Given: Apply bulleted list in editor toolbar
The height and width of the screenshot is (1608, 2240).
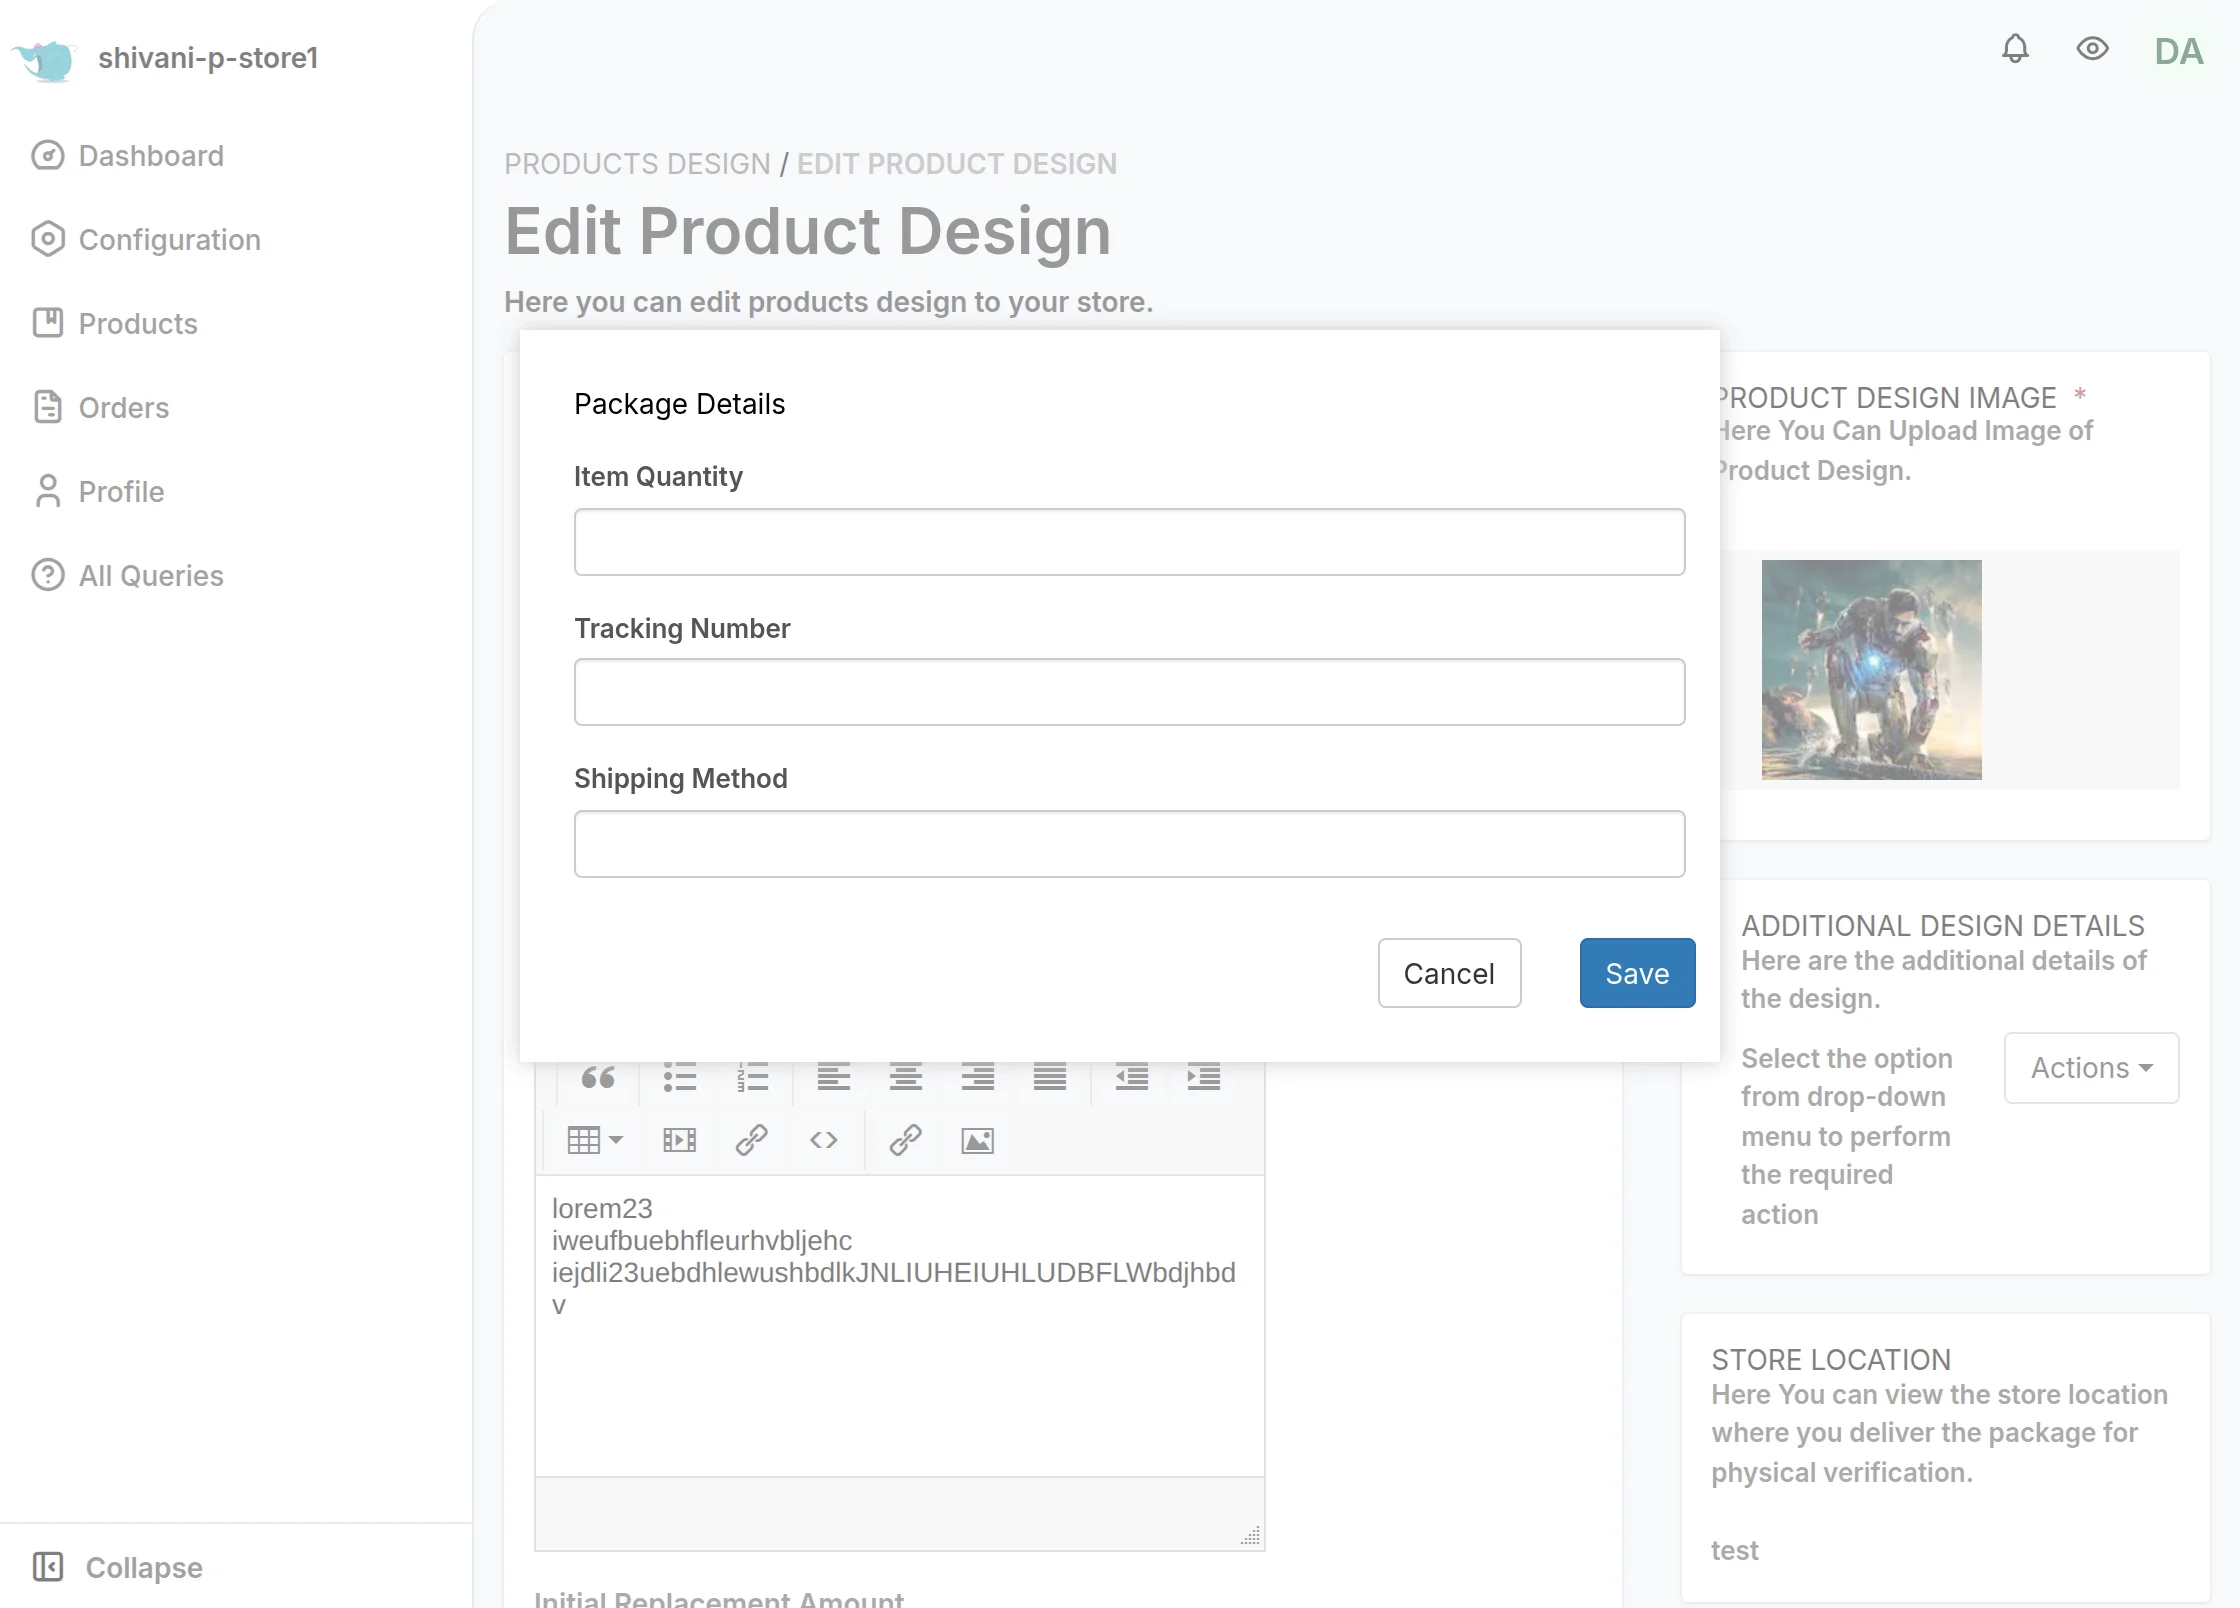Looking at the screenshot, I should click(680, 1077).
